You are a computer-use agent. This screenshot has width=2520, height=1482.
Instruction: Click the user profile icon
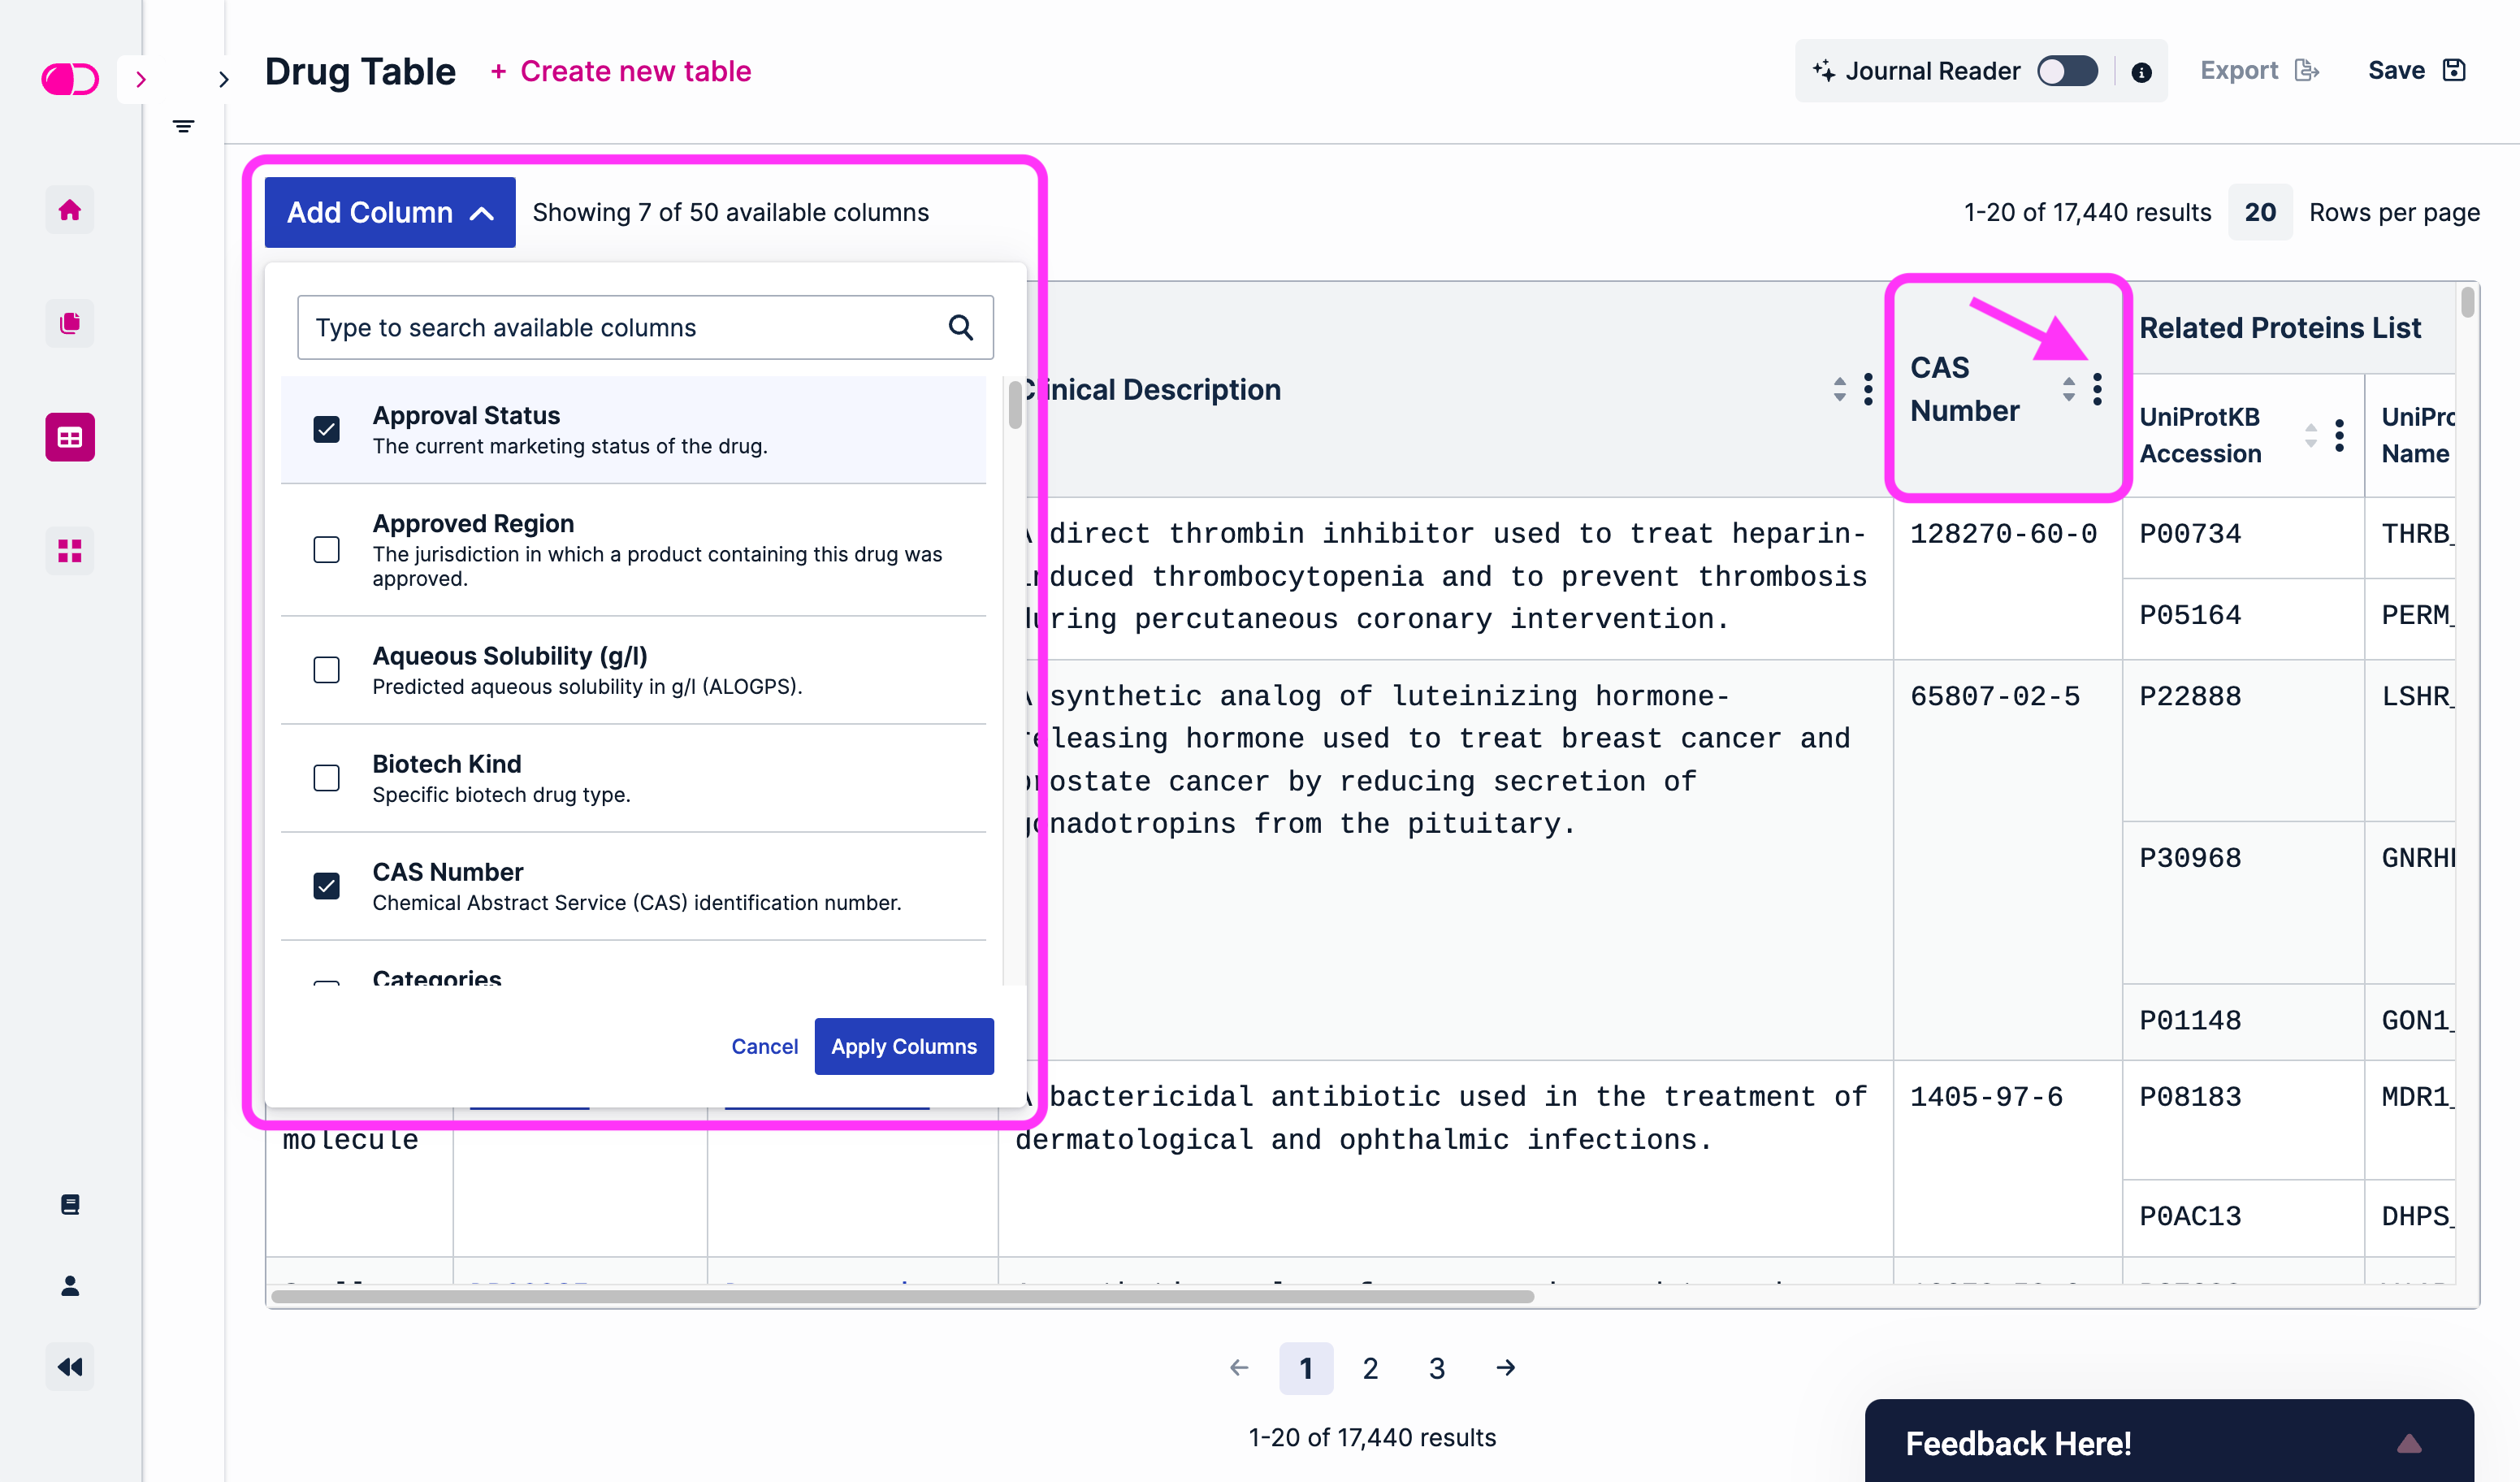pos(69,1285)
